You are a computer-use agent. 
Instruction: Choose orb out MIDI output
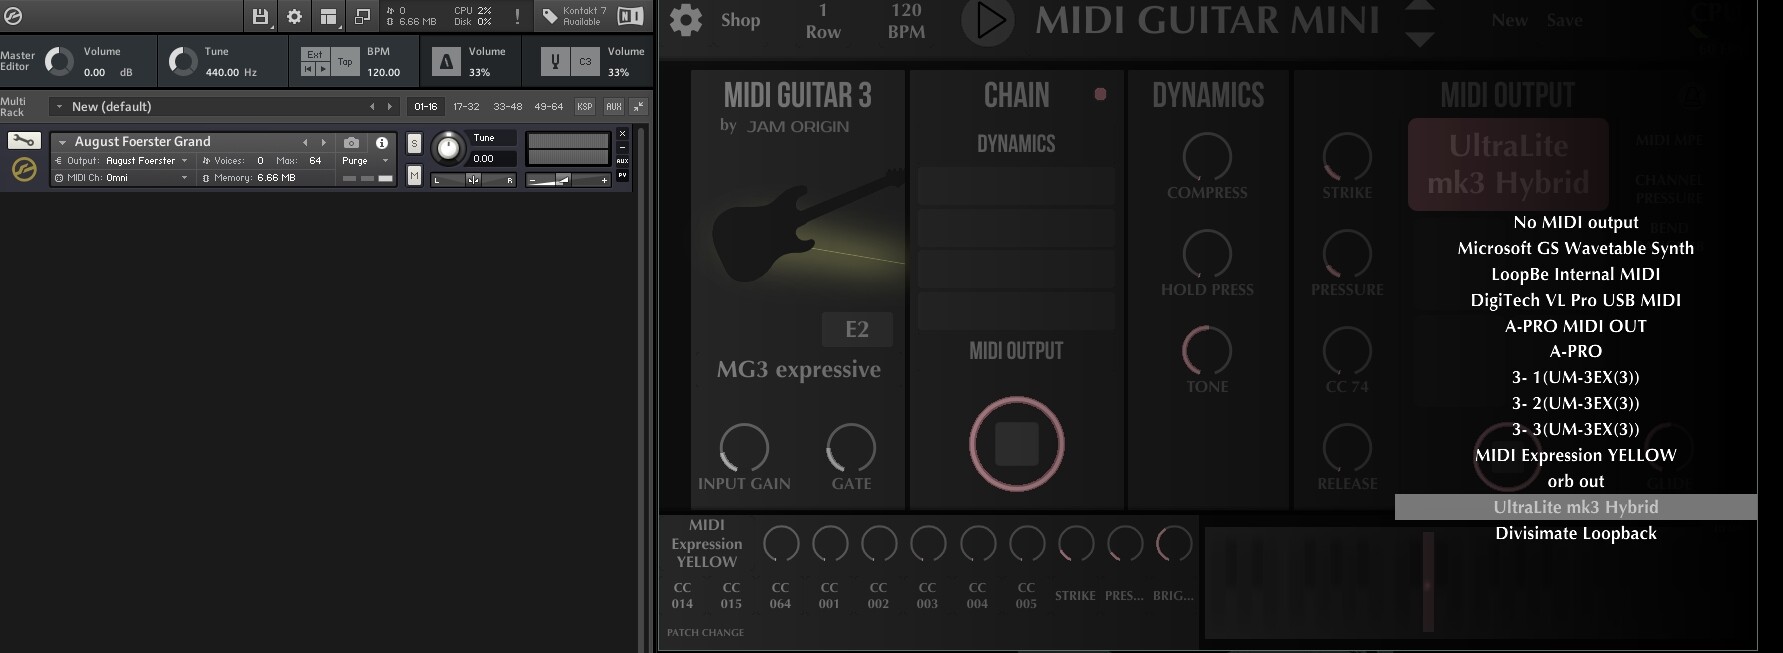1576,481
